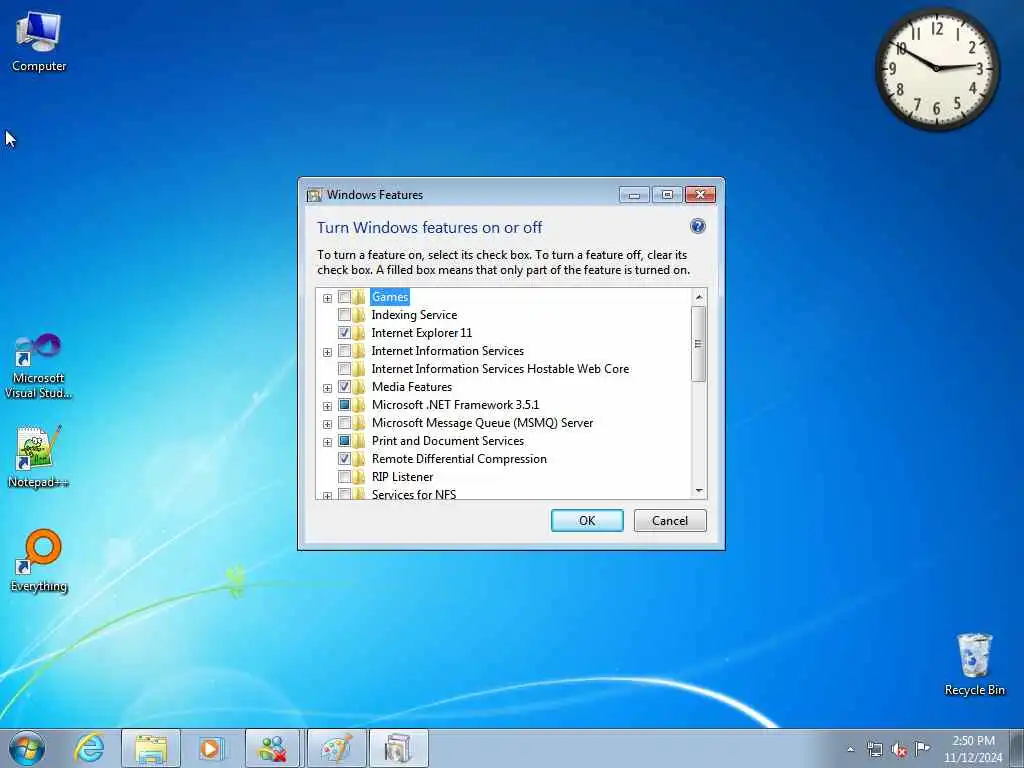The width and height of the screenshot is (1024, 768).
Task: Minimize the Windows Features window
Action: [x=634, y=195]
